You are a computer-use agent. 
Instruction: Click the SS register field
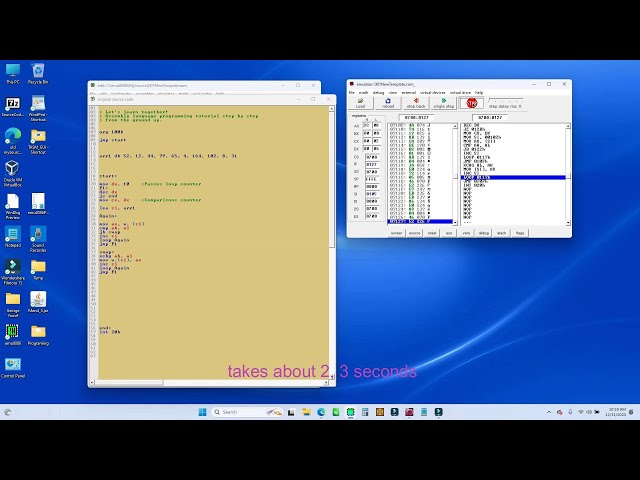click(x=371, y=172)
